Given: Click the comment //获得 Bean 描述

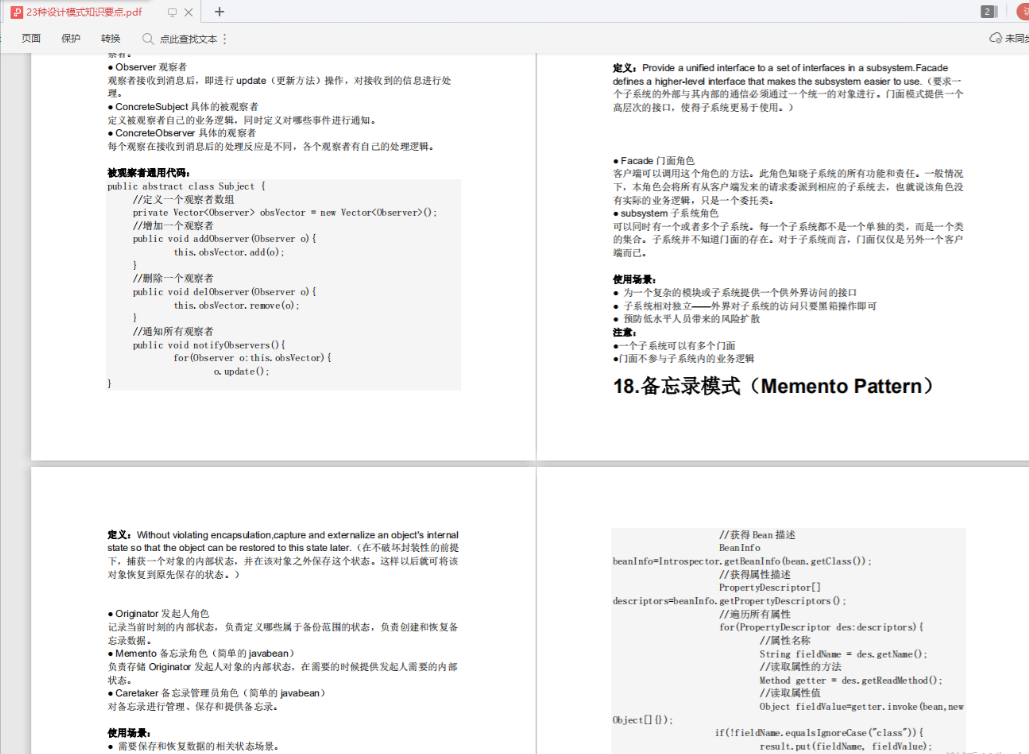Looking at the screenshot, I should [757, 535].
